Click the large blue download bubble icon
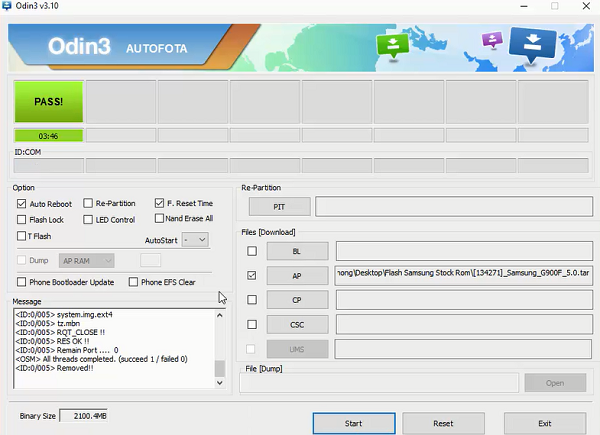The height and width of the screenshot is (435, 600). point(532,44)
